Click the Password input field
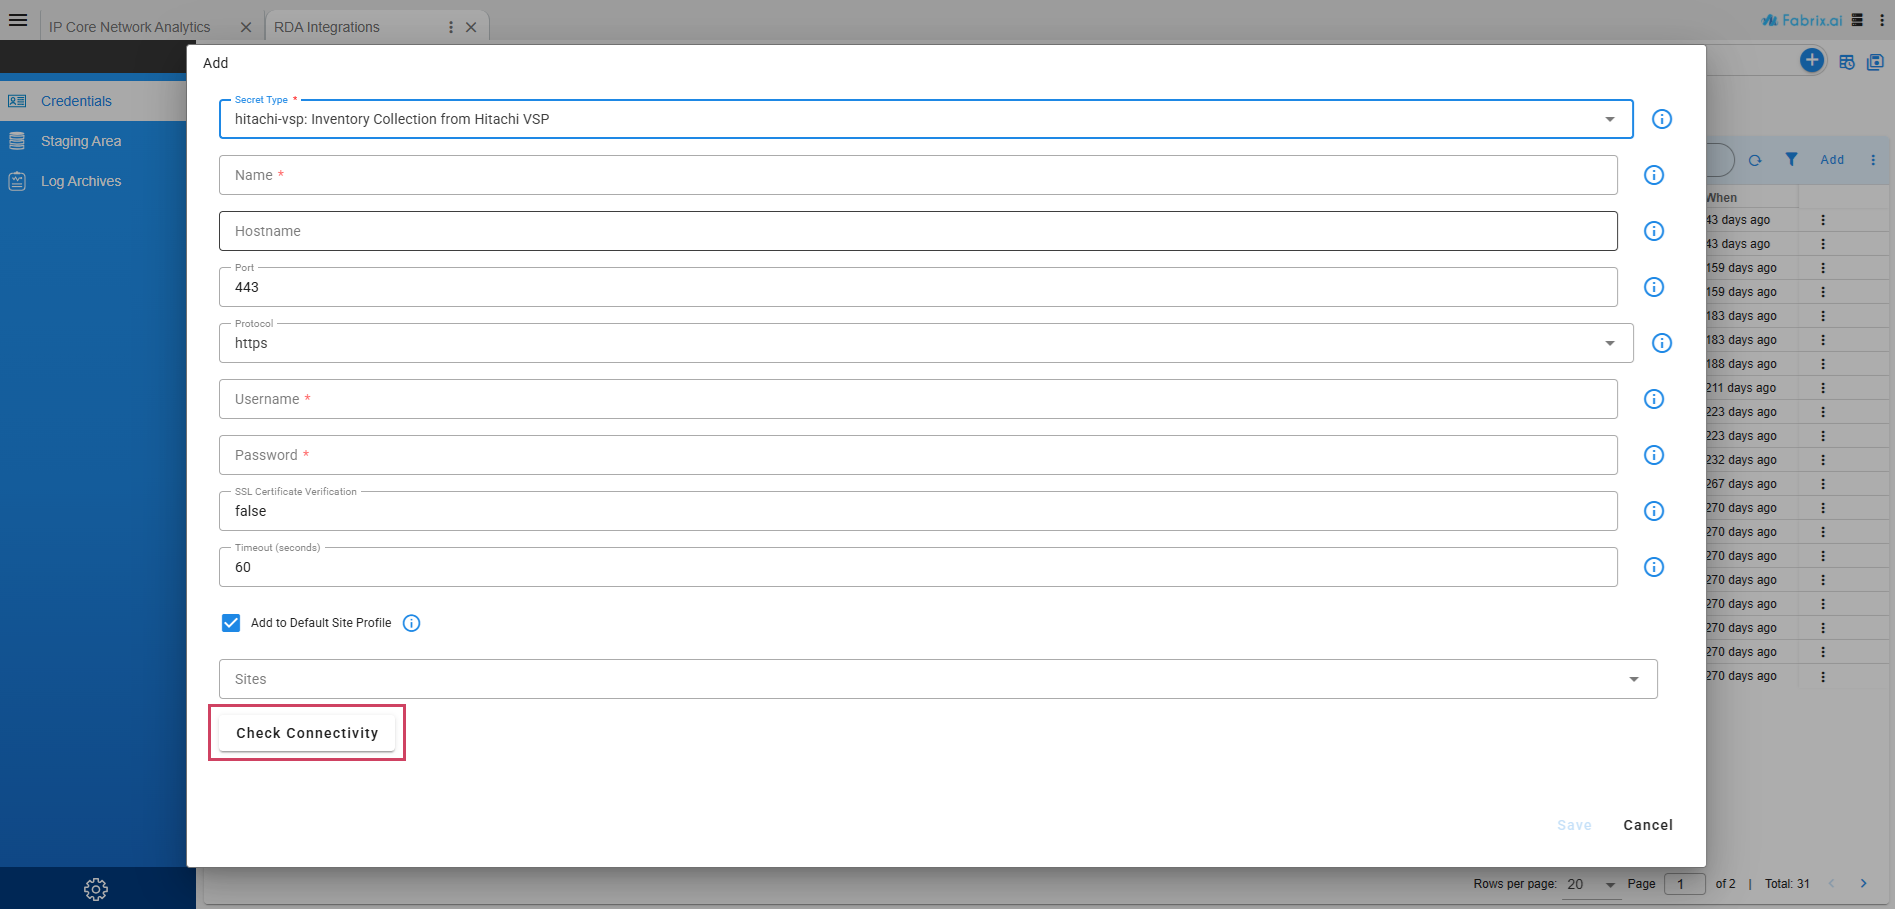The image size is (1895, 909). point(918,455)
